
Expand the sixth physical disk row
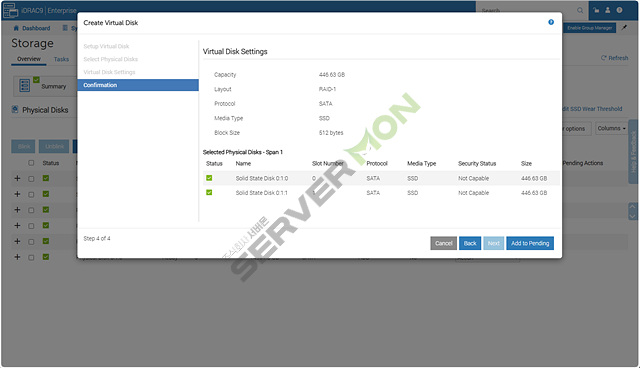tap(17, 257)
